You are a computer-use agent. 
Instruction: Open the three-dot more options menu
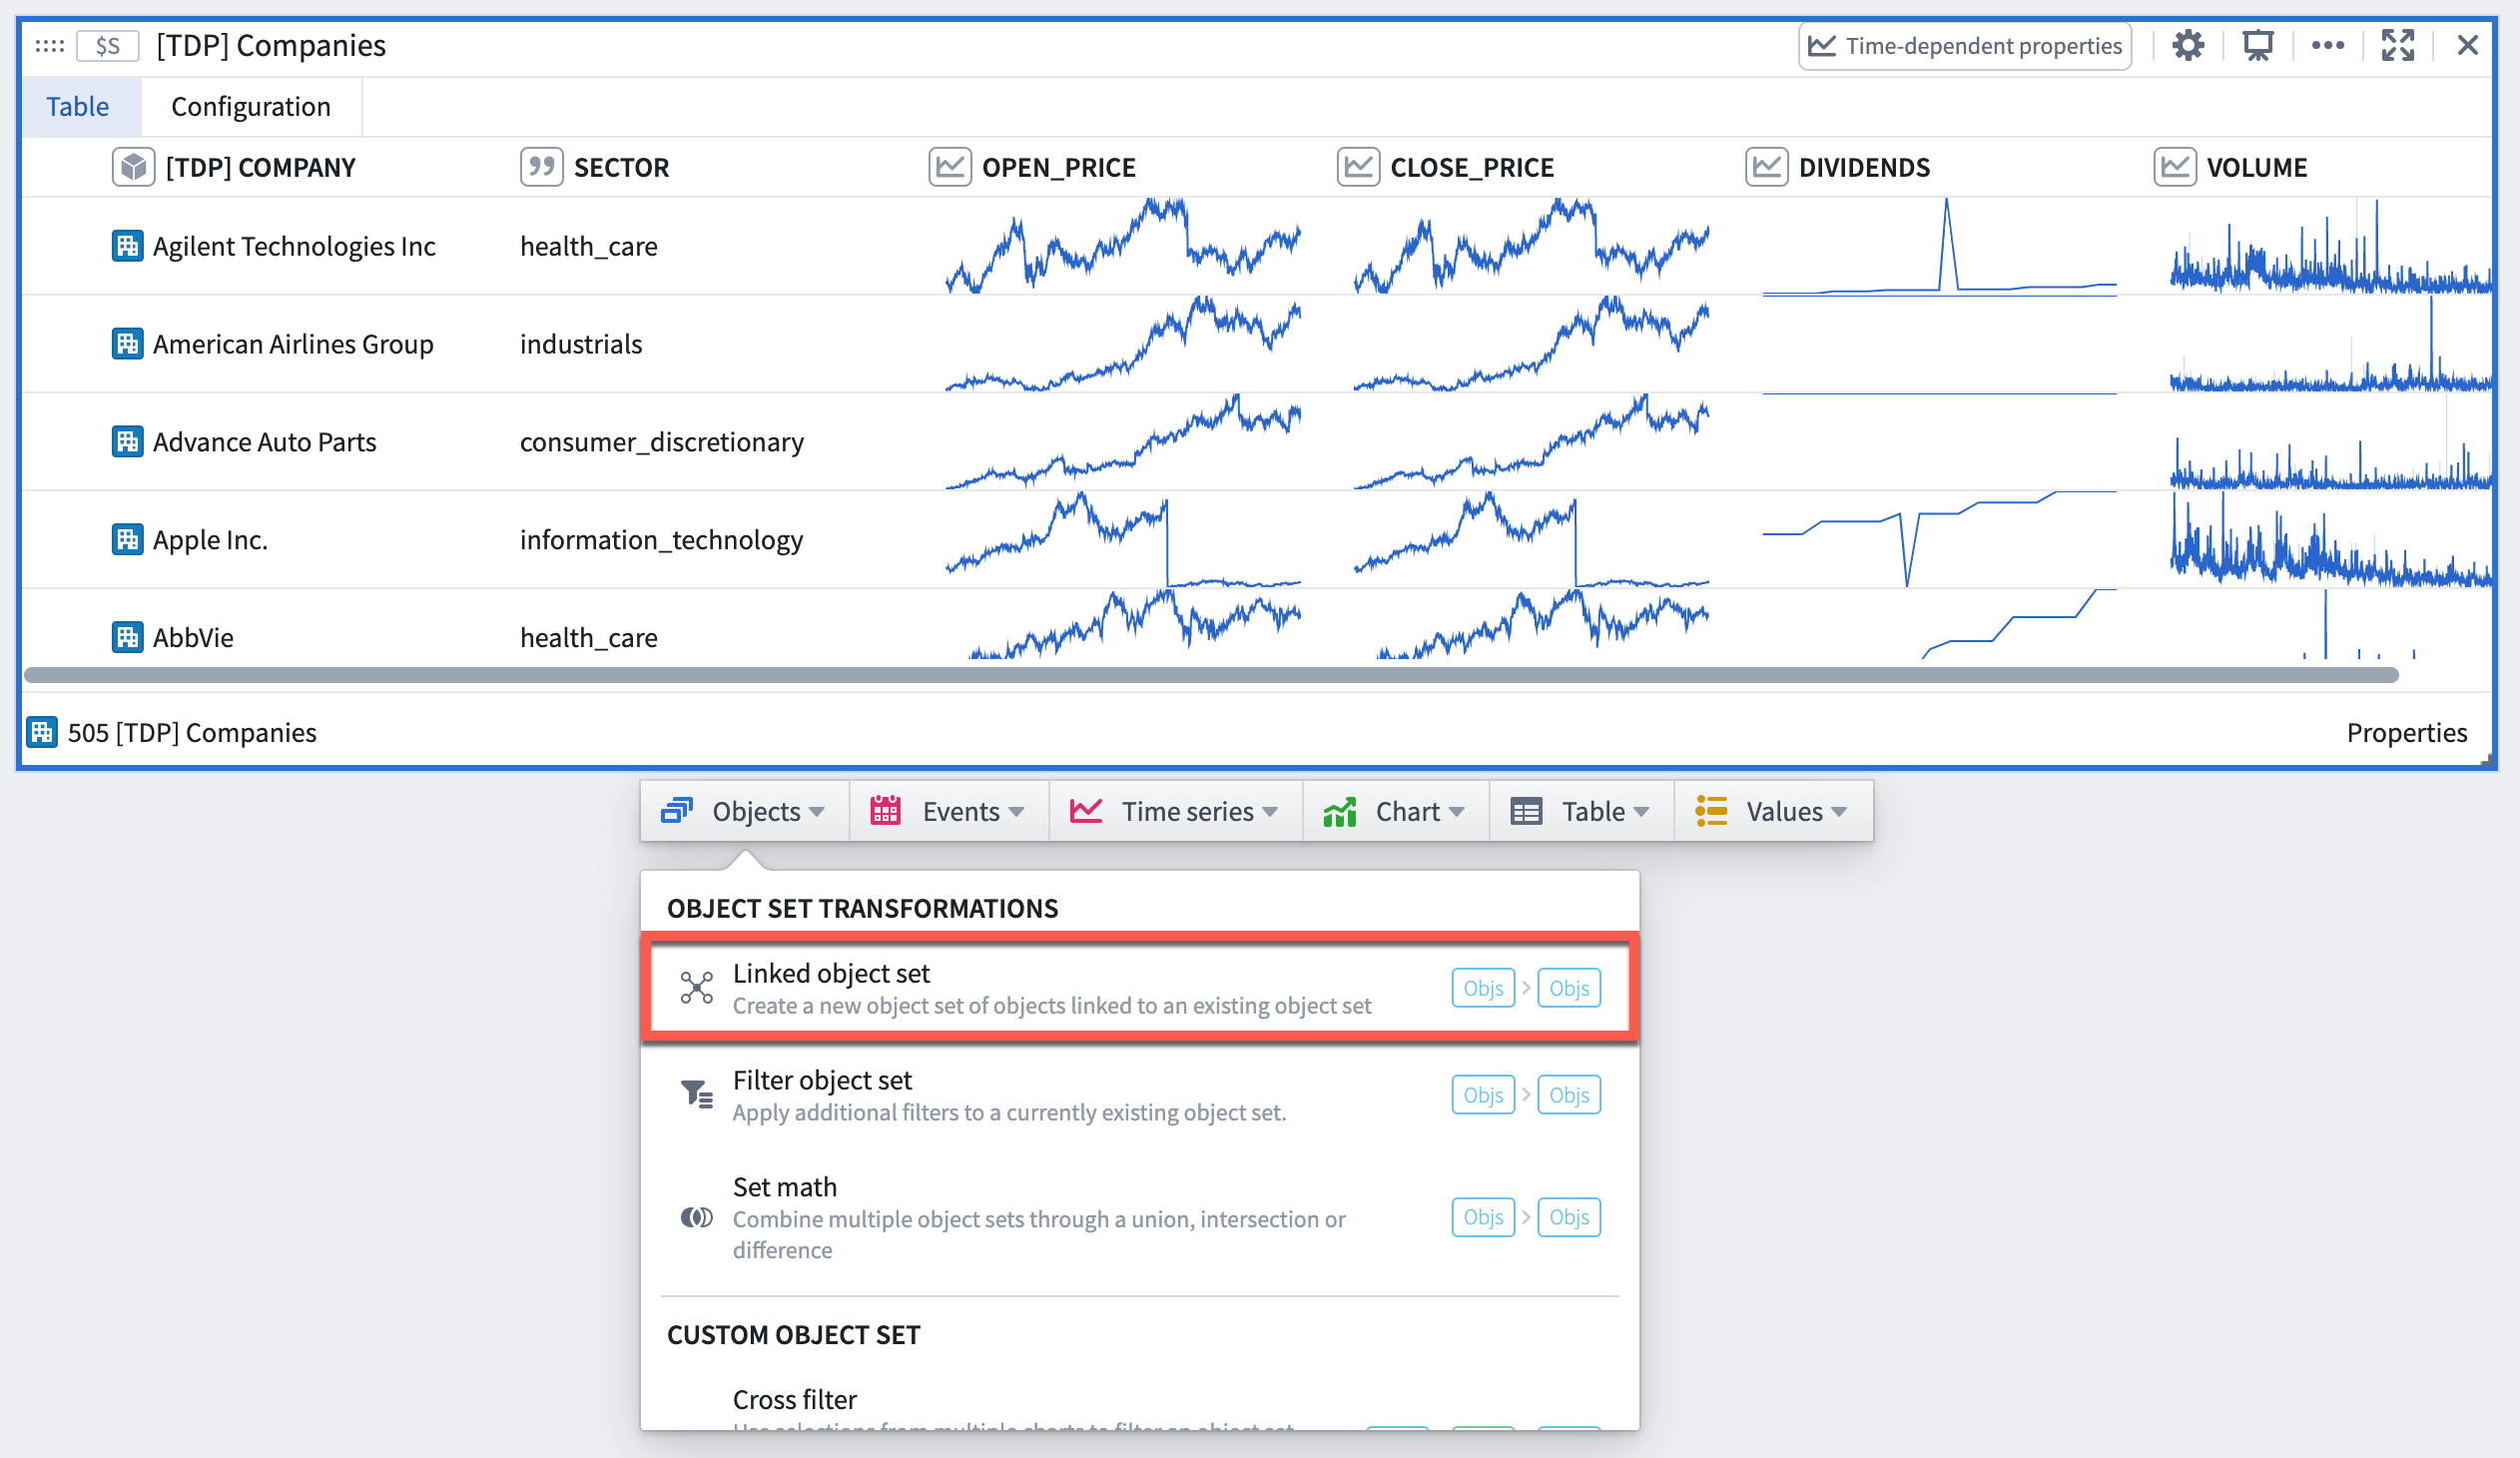tap(2327, 46)
